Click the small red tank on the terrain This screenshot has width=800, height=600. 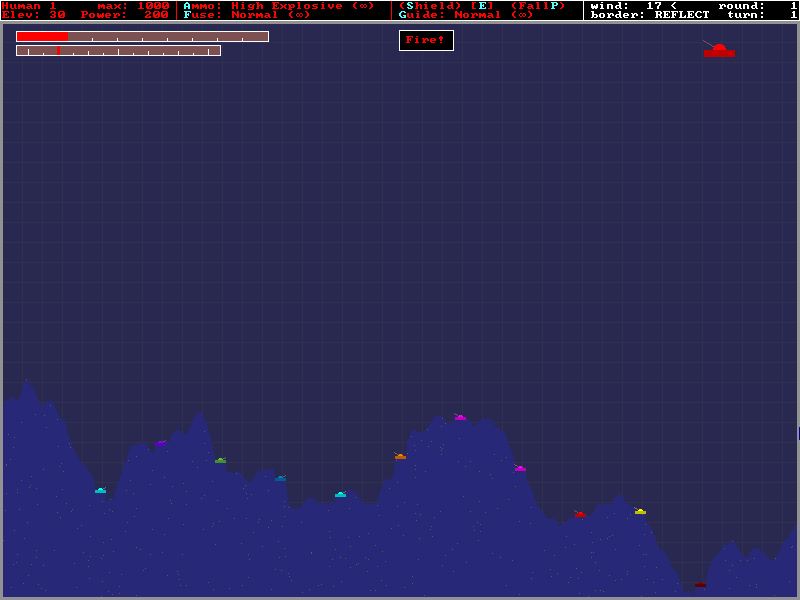tap(580, 514)
